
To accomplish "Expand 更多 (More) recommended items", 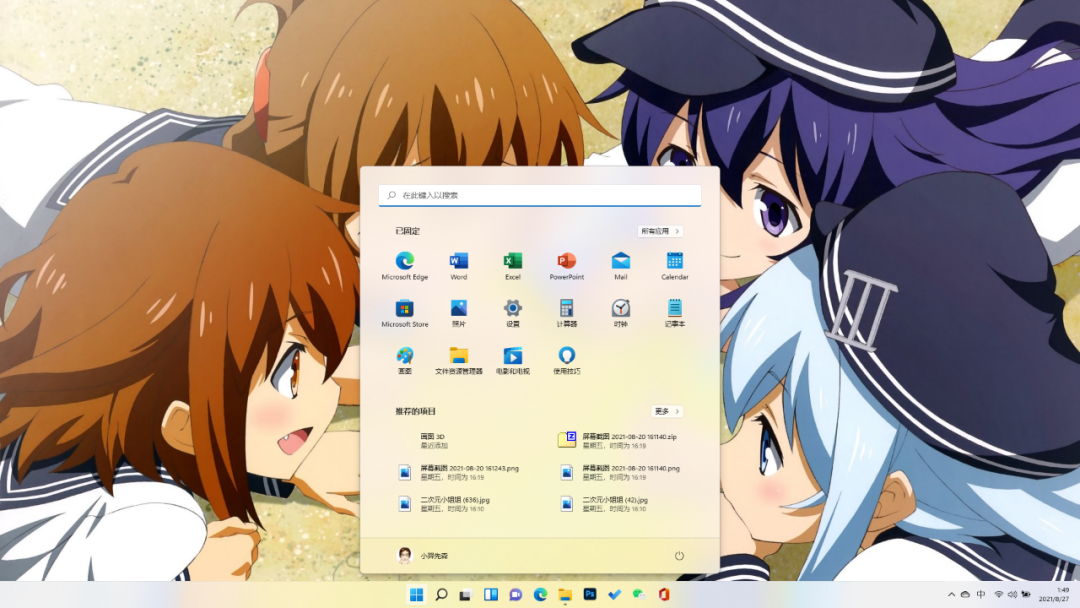I will click(x=667, y=411).
